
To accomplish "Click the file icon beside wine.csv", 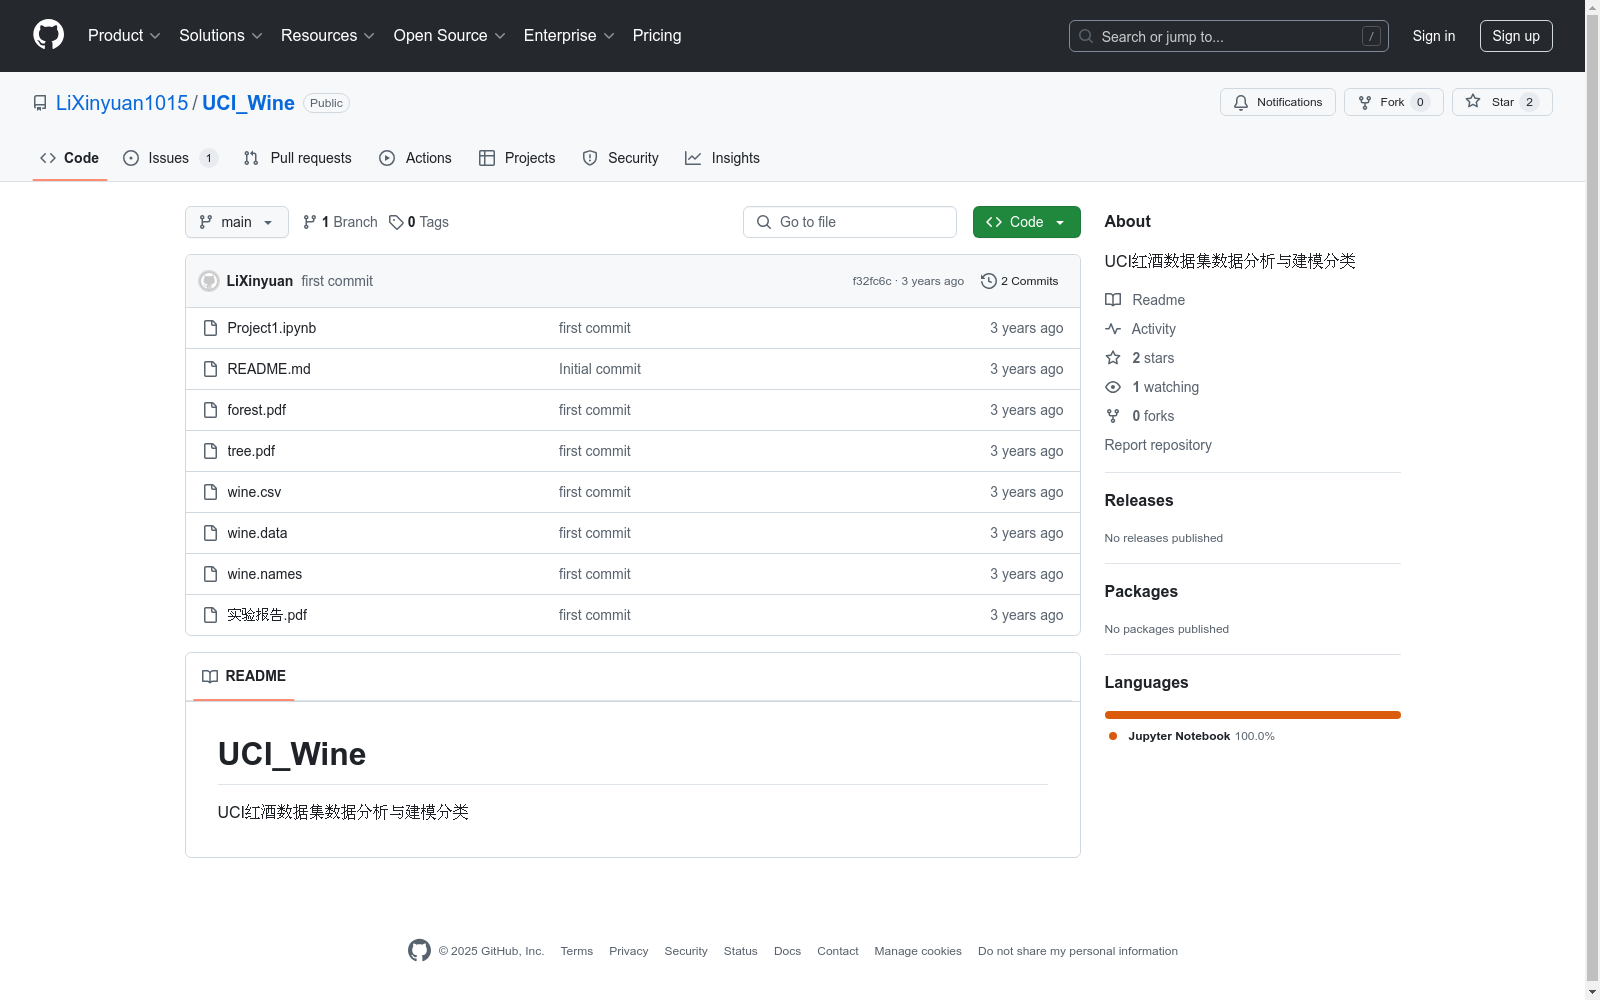I will click(210, 492).
